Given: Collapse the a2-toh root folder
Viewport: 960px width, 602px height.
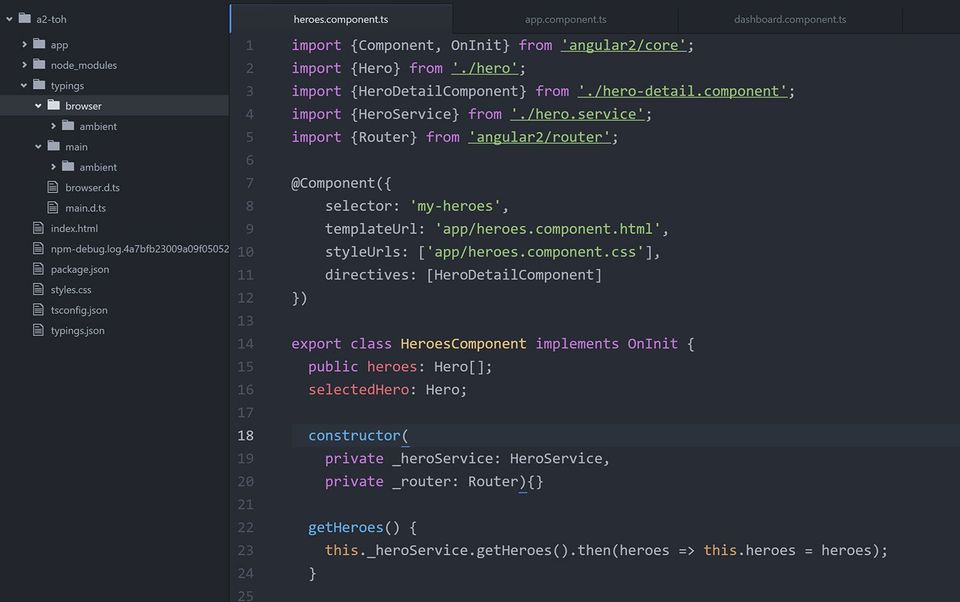Looking at the screenshot, I should click(8, 18).
